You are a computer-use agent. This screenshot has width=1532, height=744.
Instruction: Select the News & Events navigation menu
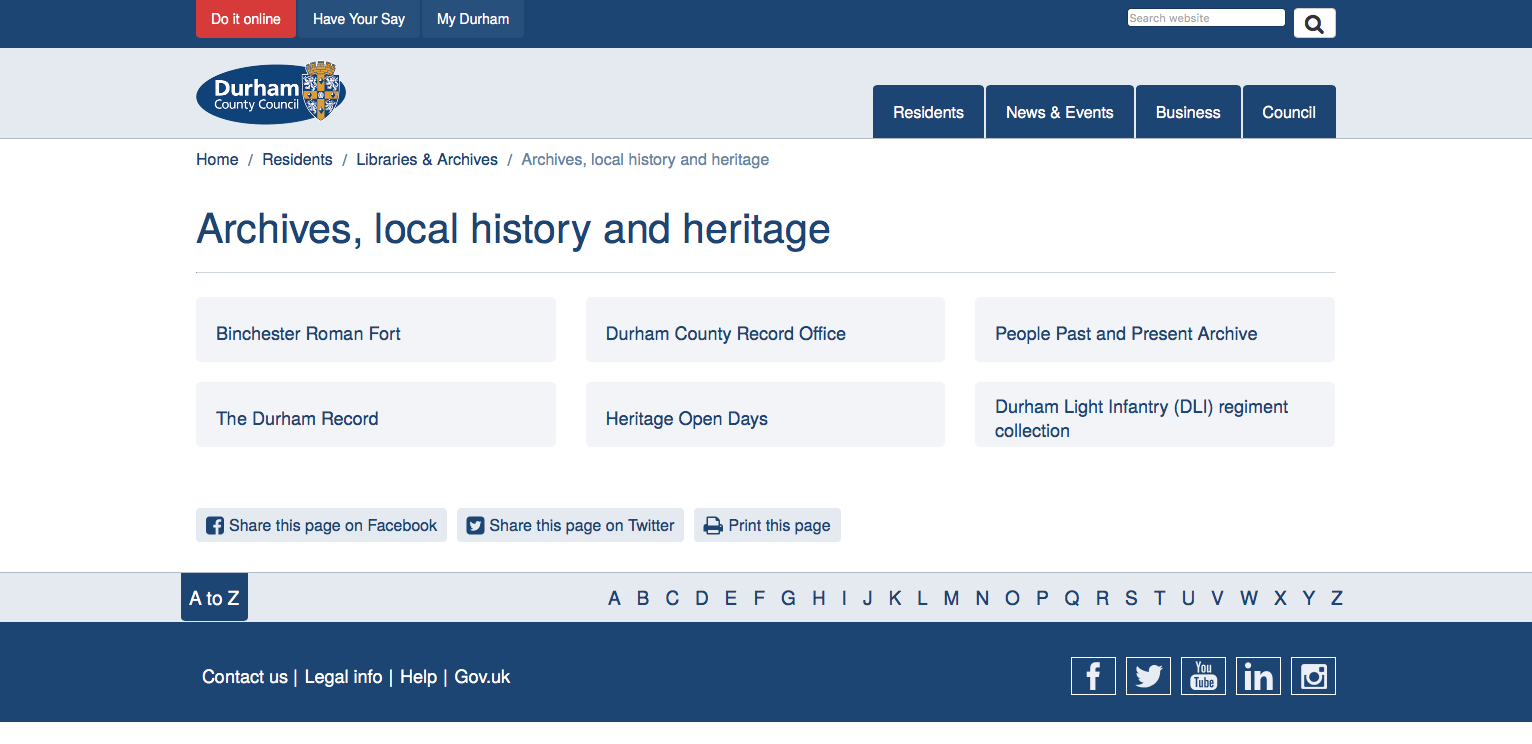coord(1060,112)
